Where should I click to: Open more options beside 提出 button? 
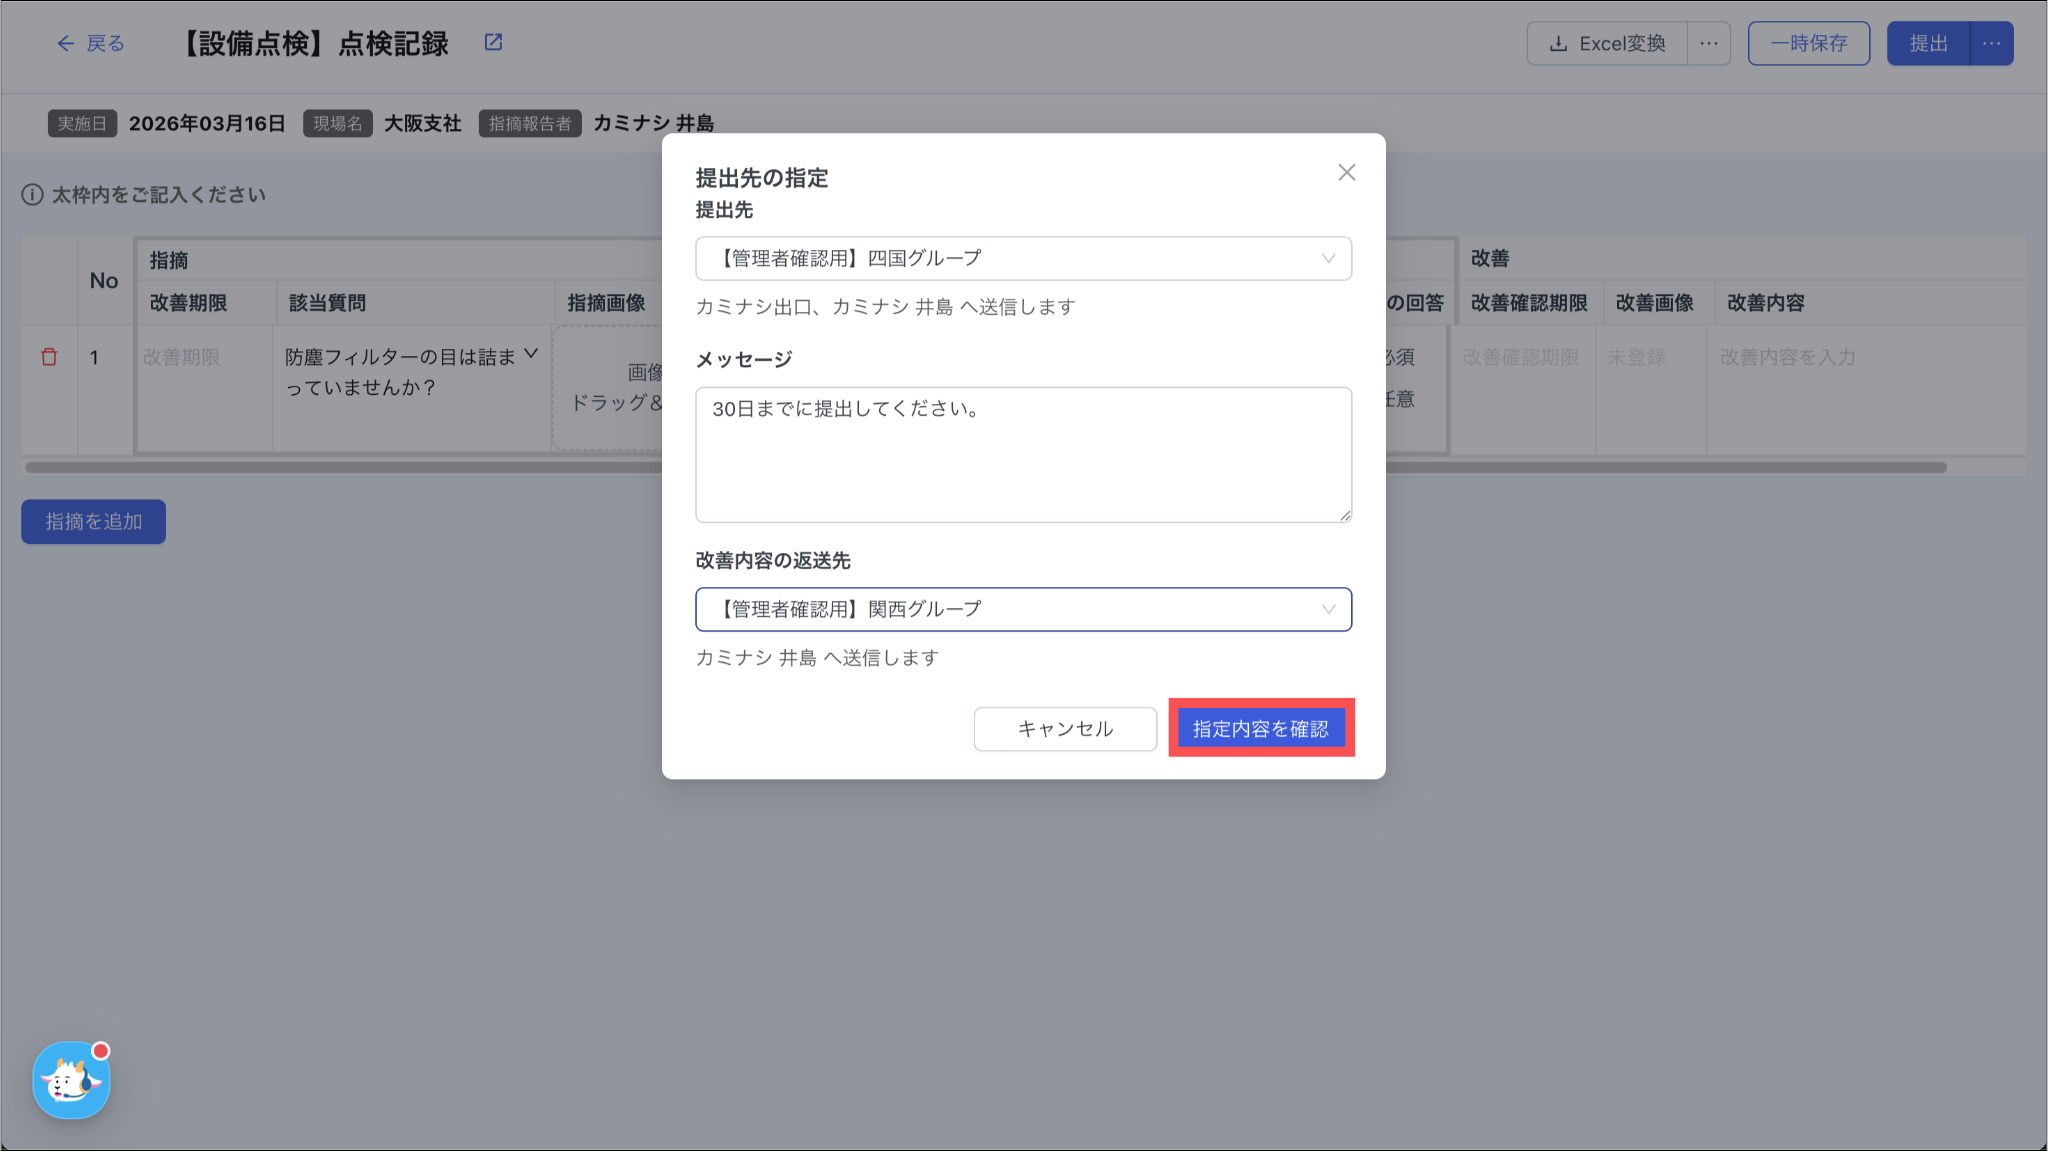[1991, 43]
